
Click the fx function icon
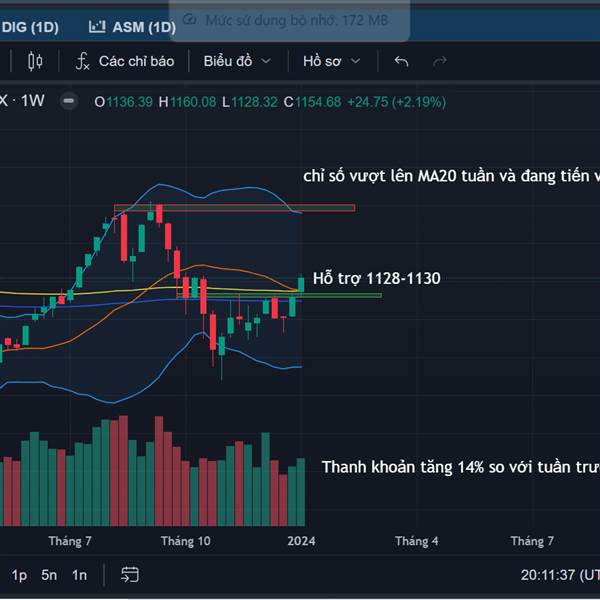[x=82, y=61]
